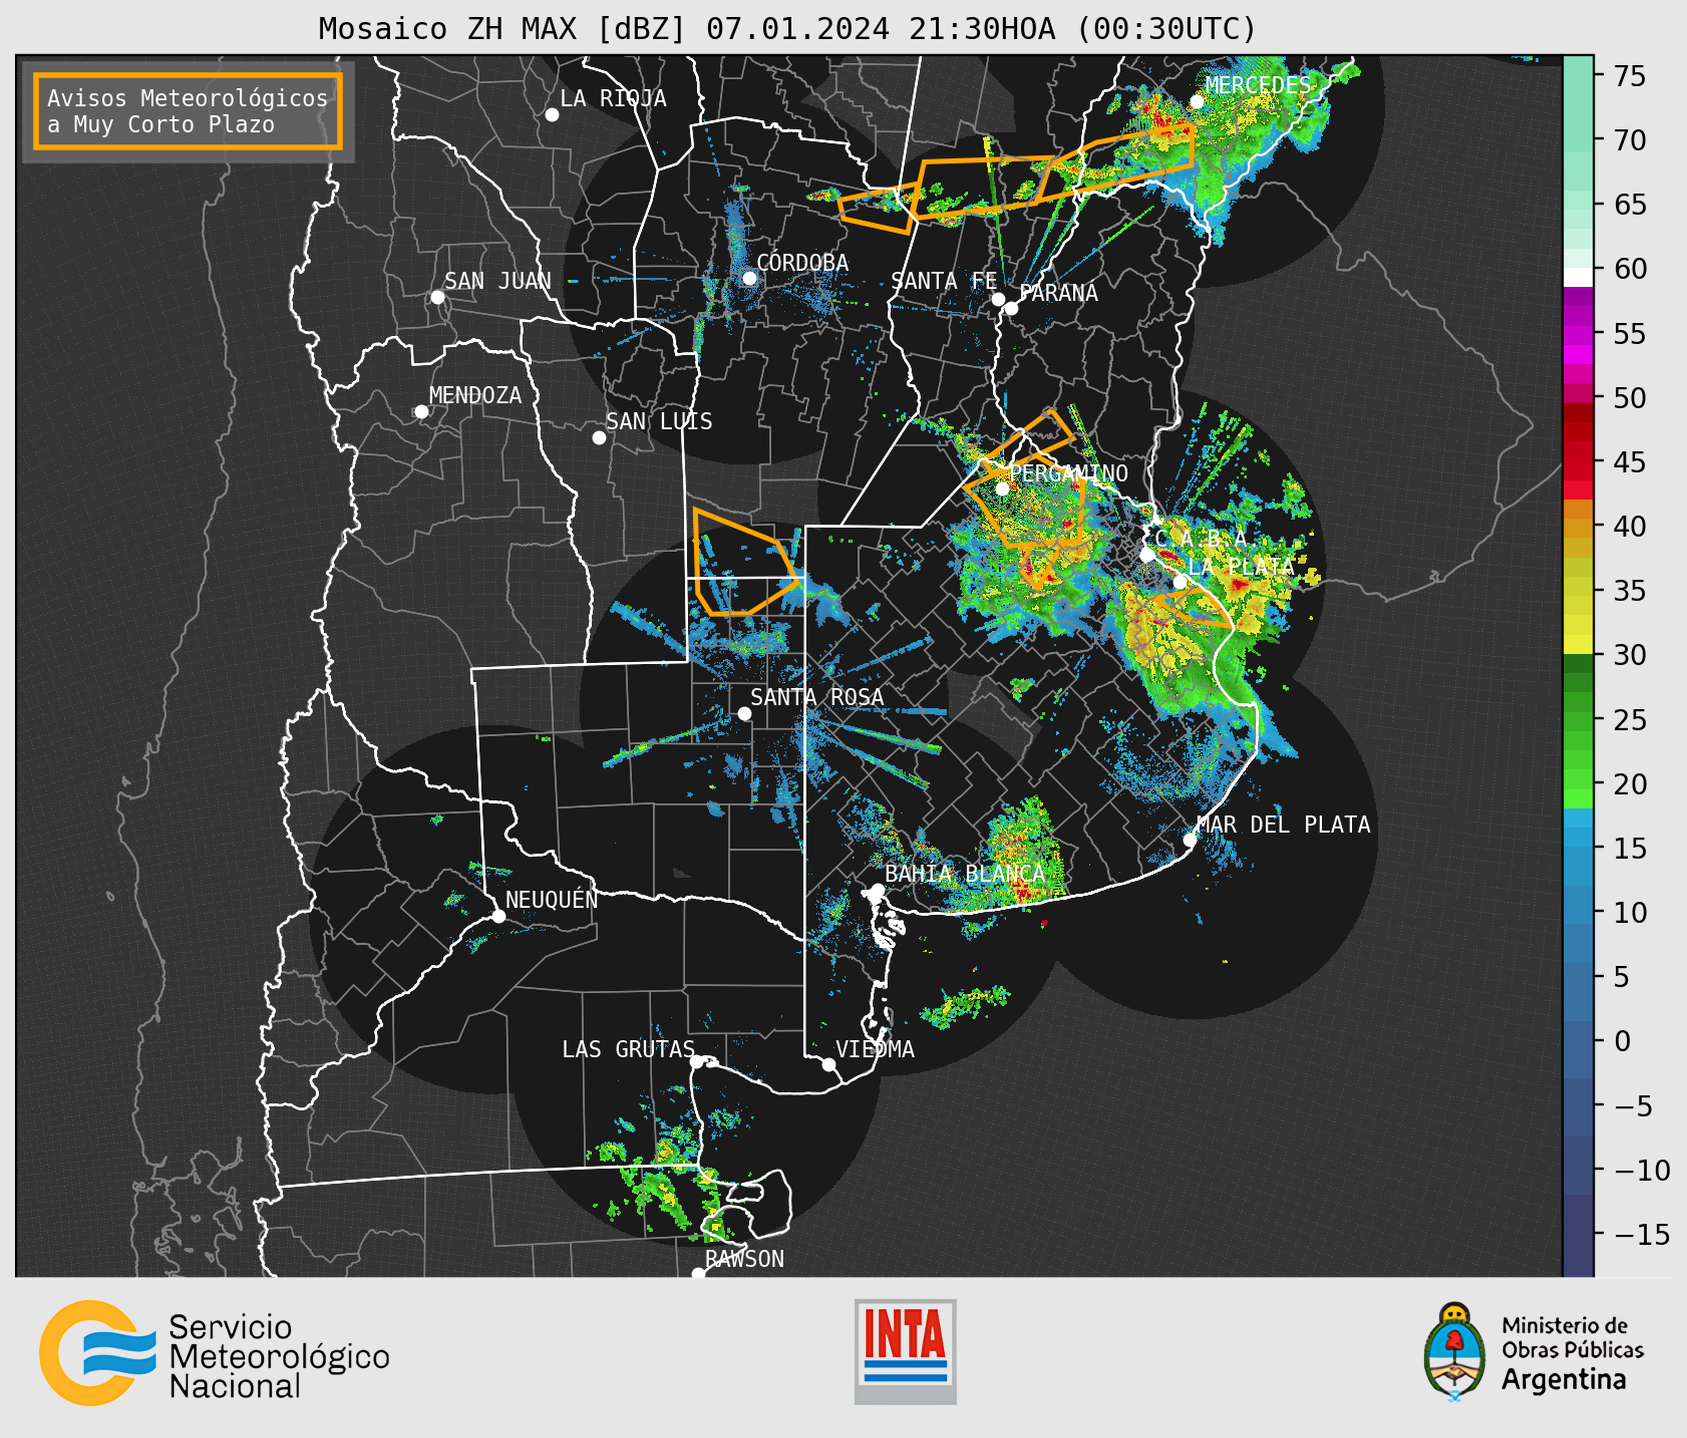Click the Ministerio de Obras Públicas crest
This screenshot has height=1438, width=1687.
pyautogui.click(x=1455, y=1352)
